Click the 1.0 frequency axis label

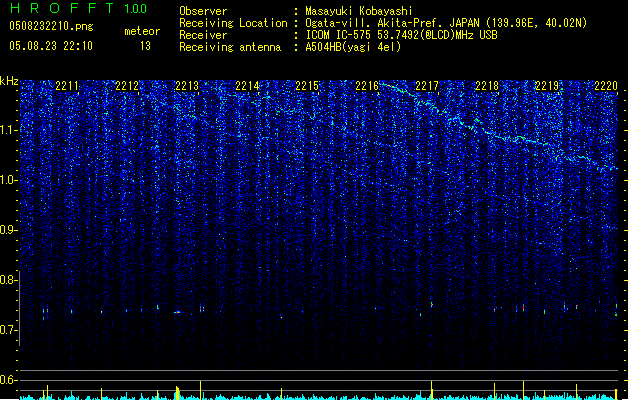(x=9, y=180)
